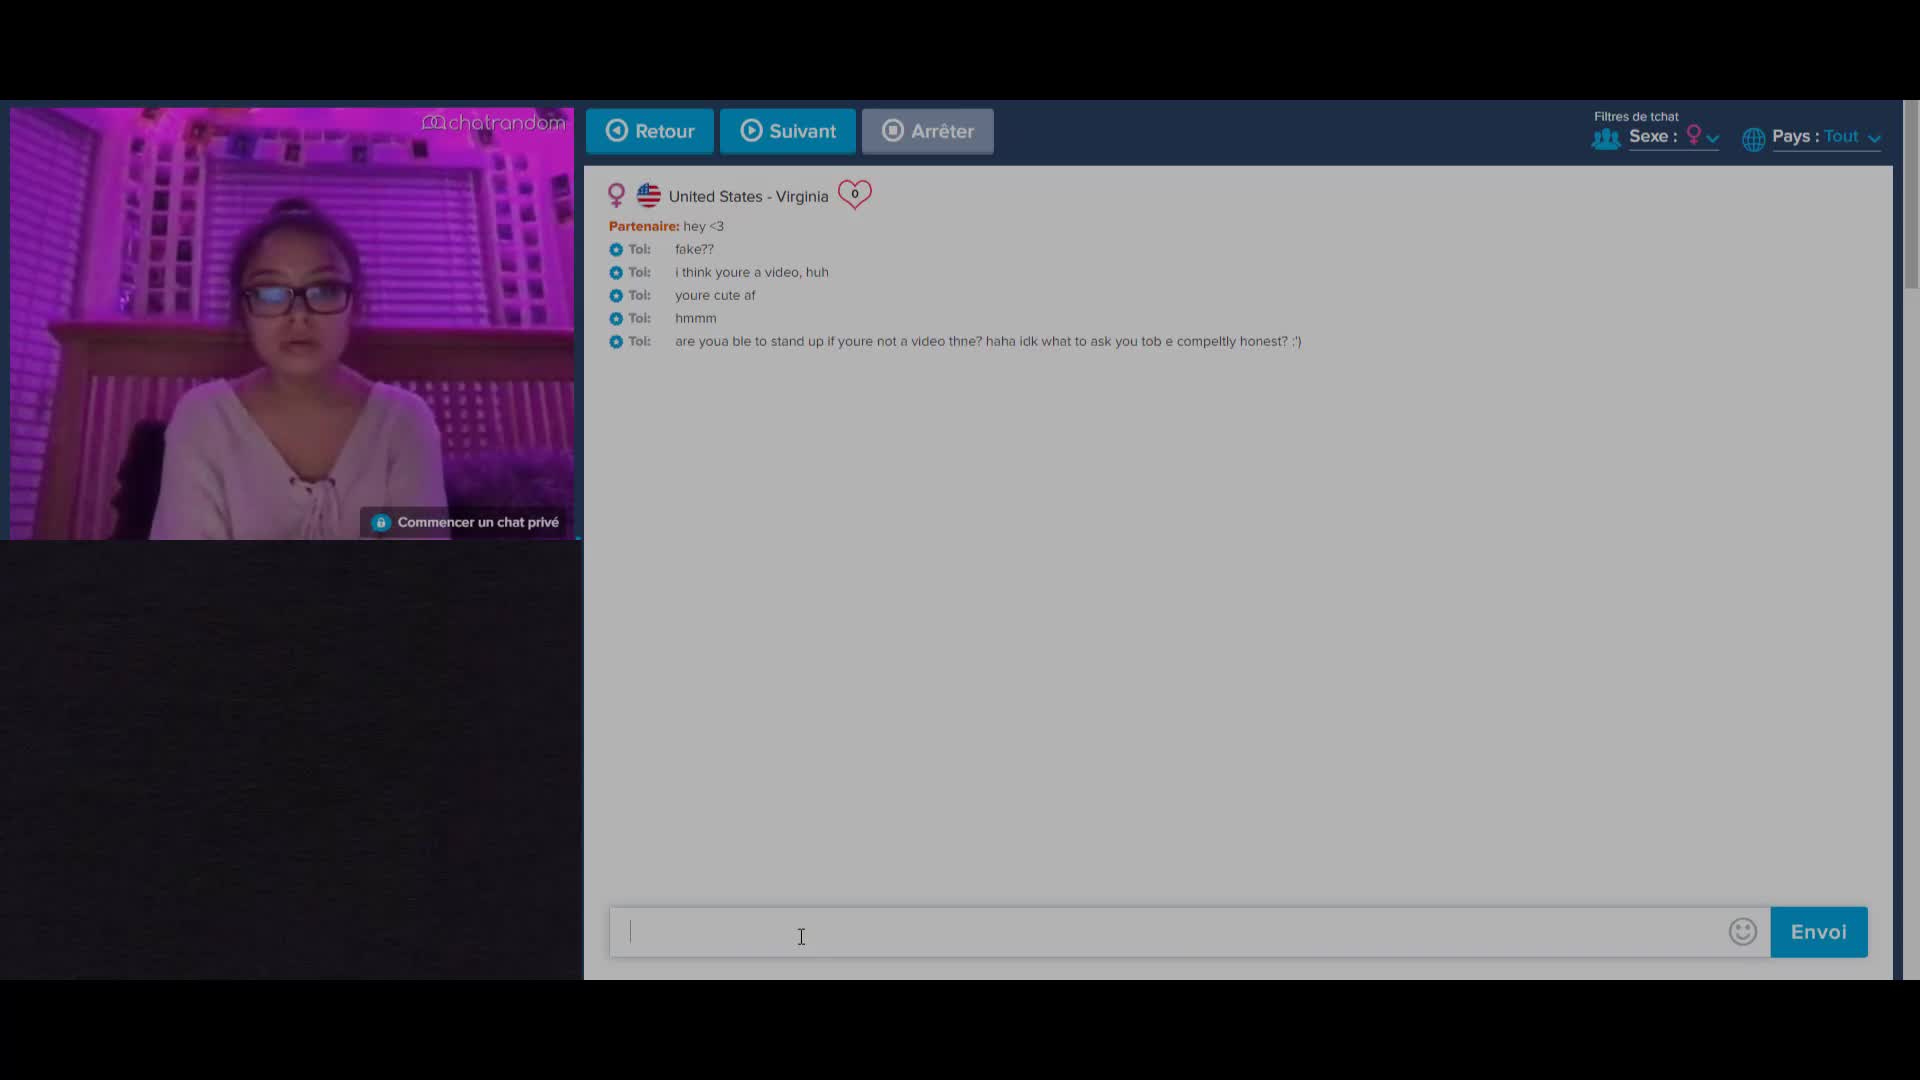Click the people icon beside Sexe
Viewport: 1920px width, 1080px height.
point(1606,139)
